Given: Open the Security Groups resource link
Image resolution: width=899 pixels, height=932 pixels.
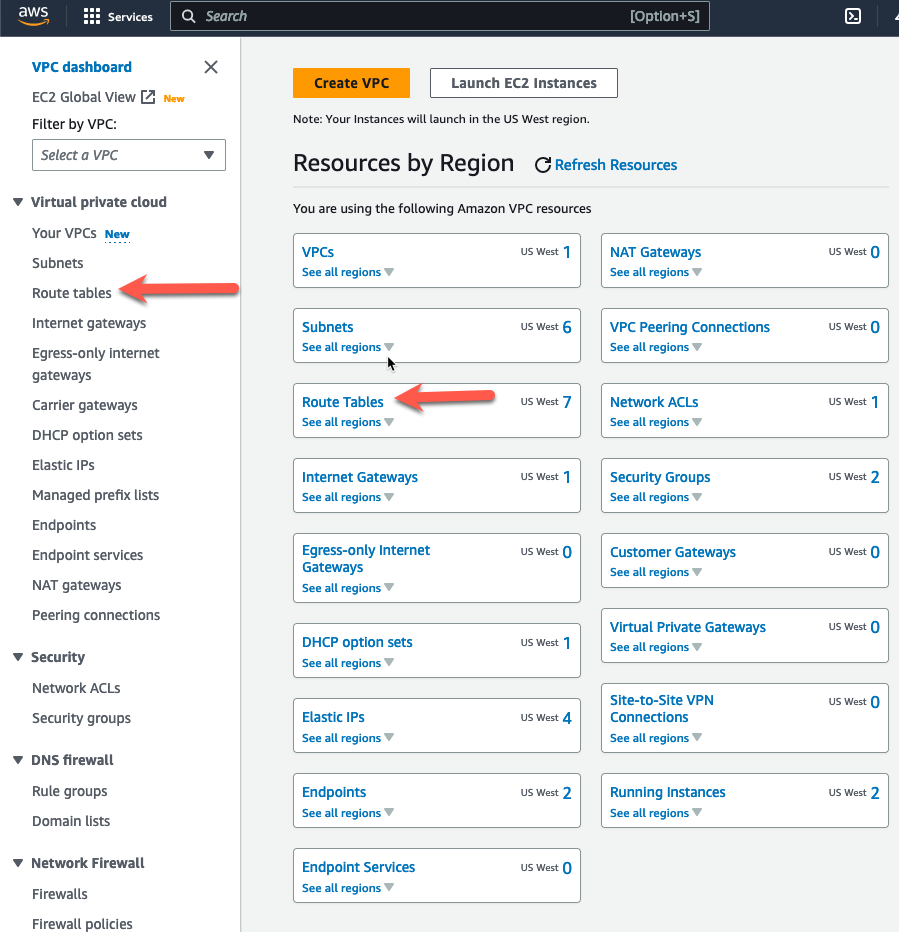Looking at the screenshot, I should pos(660,477).
